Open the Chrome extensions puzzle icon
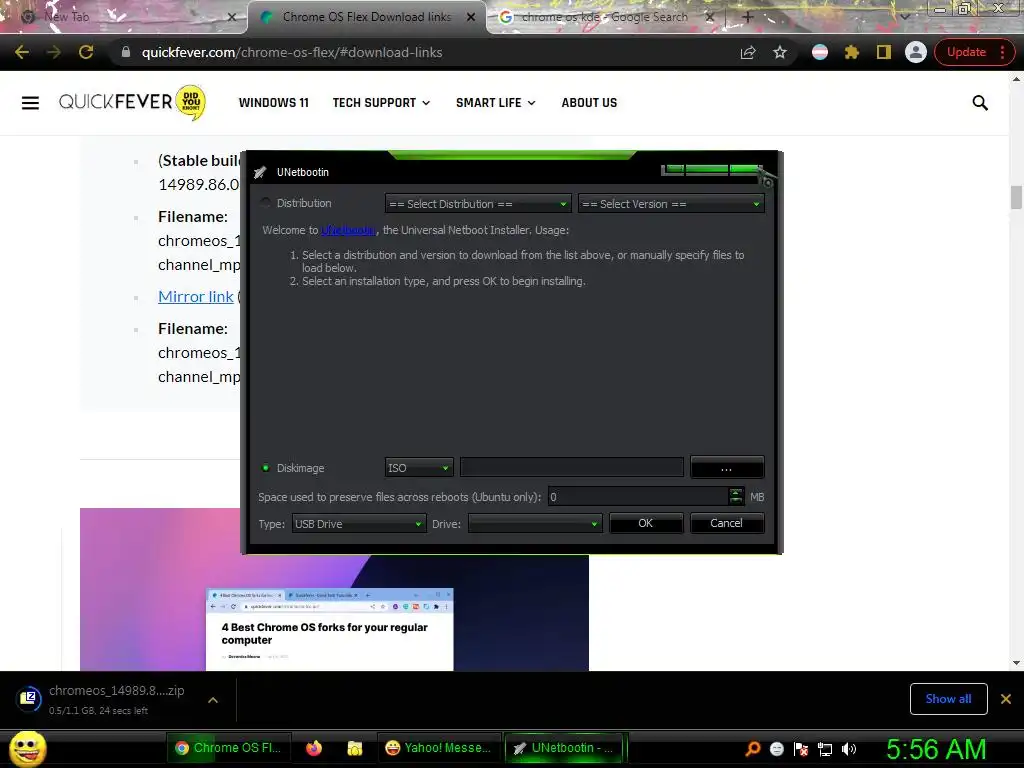The image size is (1024, 768). pyautogui.click(x=852, y=52)
